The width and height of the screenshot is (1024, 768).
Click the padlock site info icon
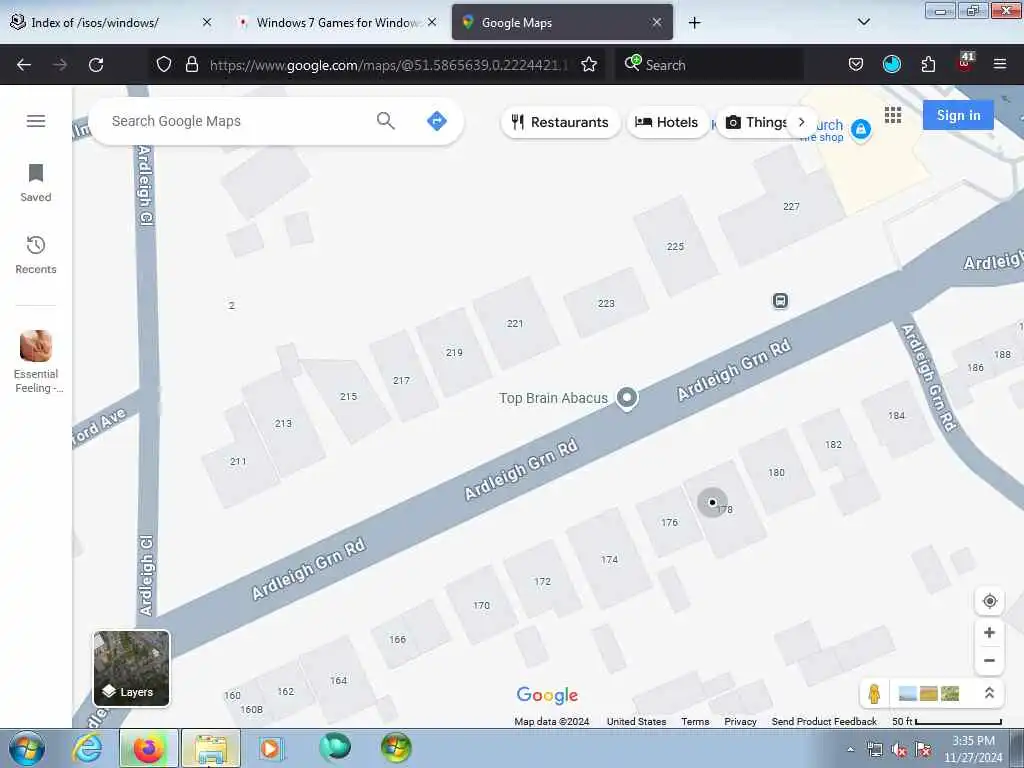click(191, 64)
